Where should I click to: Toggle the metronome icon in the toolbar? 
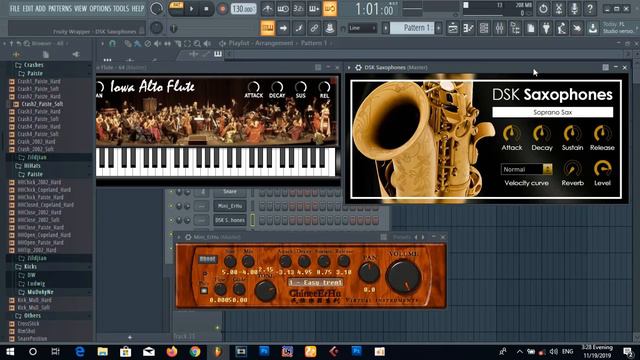pyautogui.click(x=267, y=9)
